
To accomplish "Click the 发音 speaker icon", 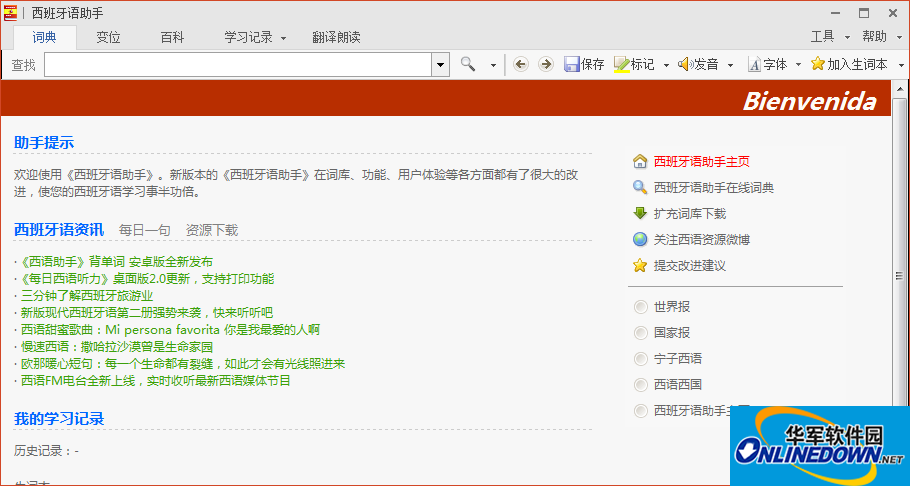I will [x=685, y=64].
